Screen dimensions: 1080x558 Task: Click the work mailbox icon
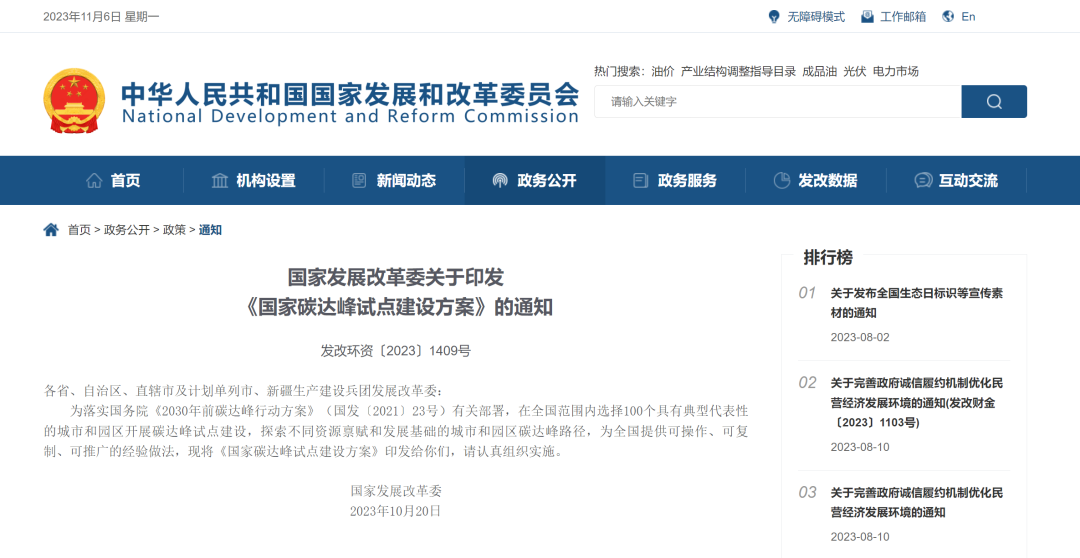tap(868, 17)
